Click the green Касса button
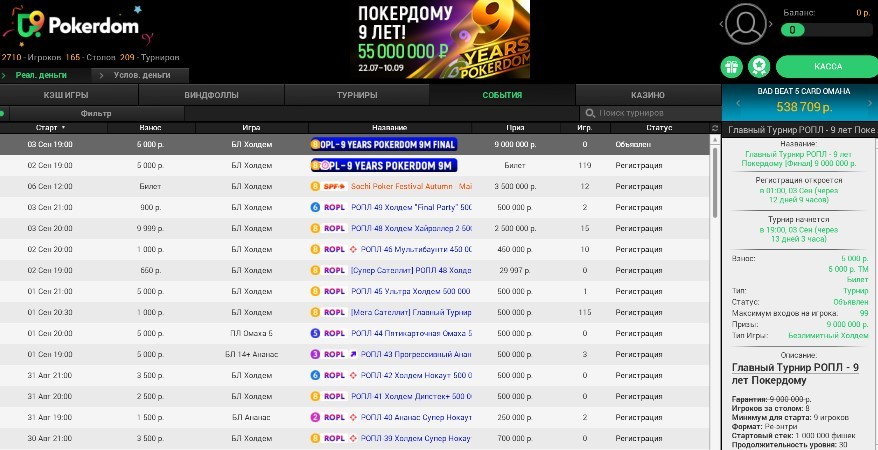878x450 pixels. pyautogui.click(x=827, y=67)
